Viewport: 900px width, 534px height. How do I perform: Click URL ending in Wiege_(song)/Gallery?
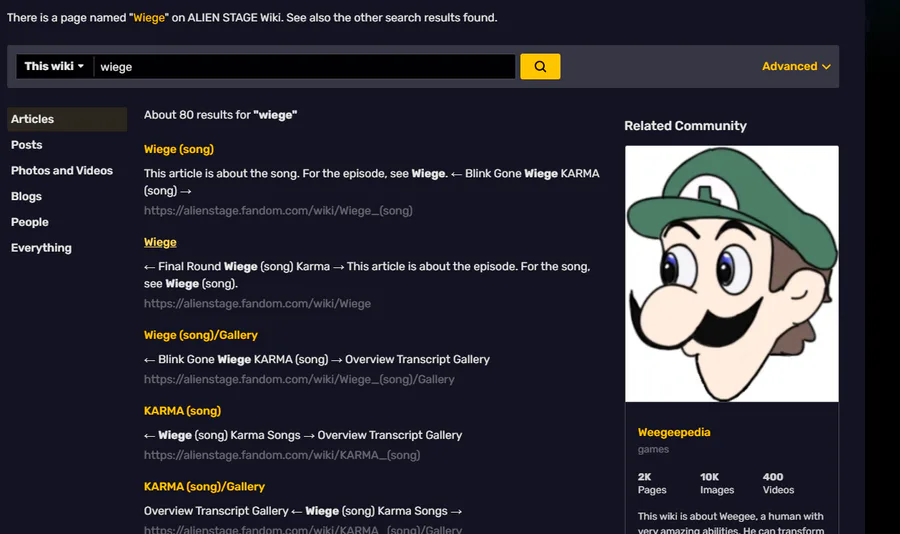tap(299, 380)
